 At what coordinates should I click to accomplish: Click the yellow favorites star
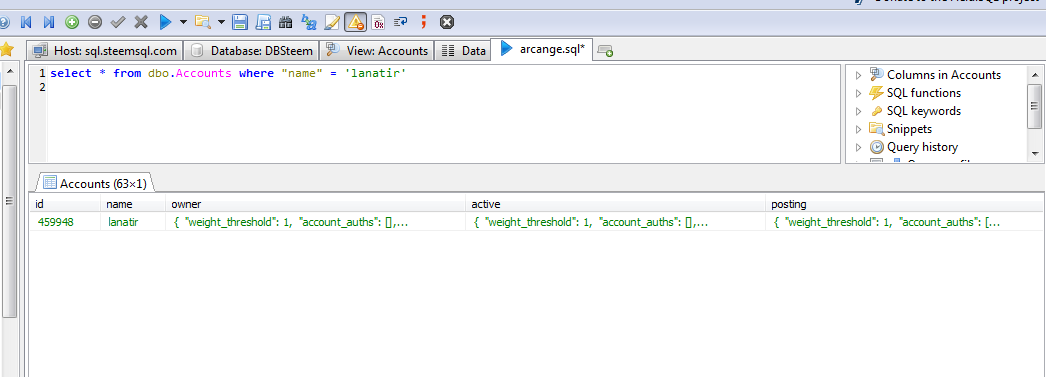pos(7,49)
